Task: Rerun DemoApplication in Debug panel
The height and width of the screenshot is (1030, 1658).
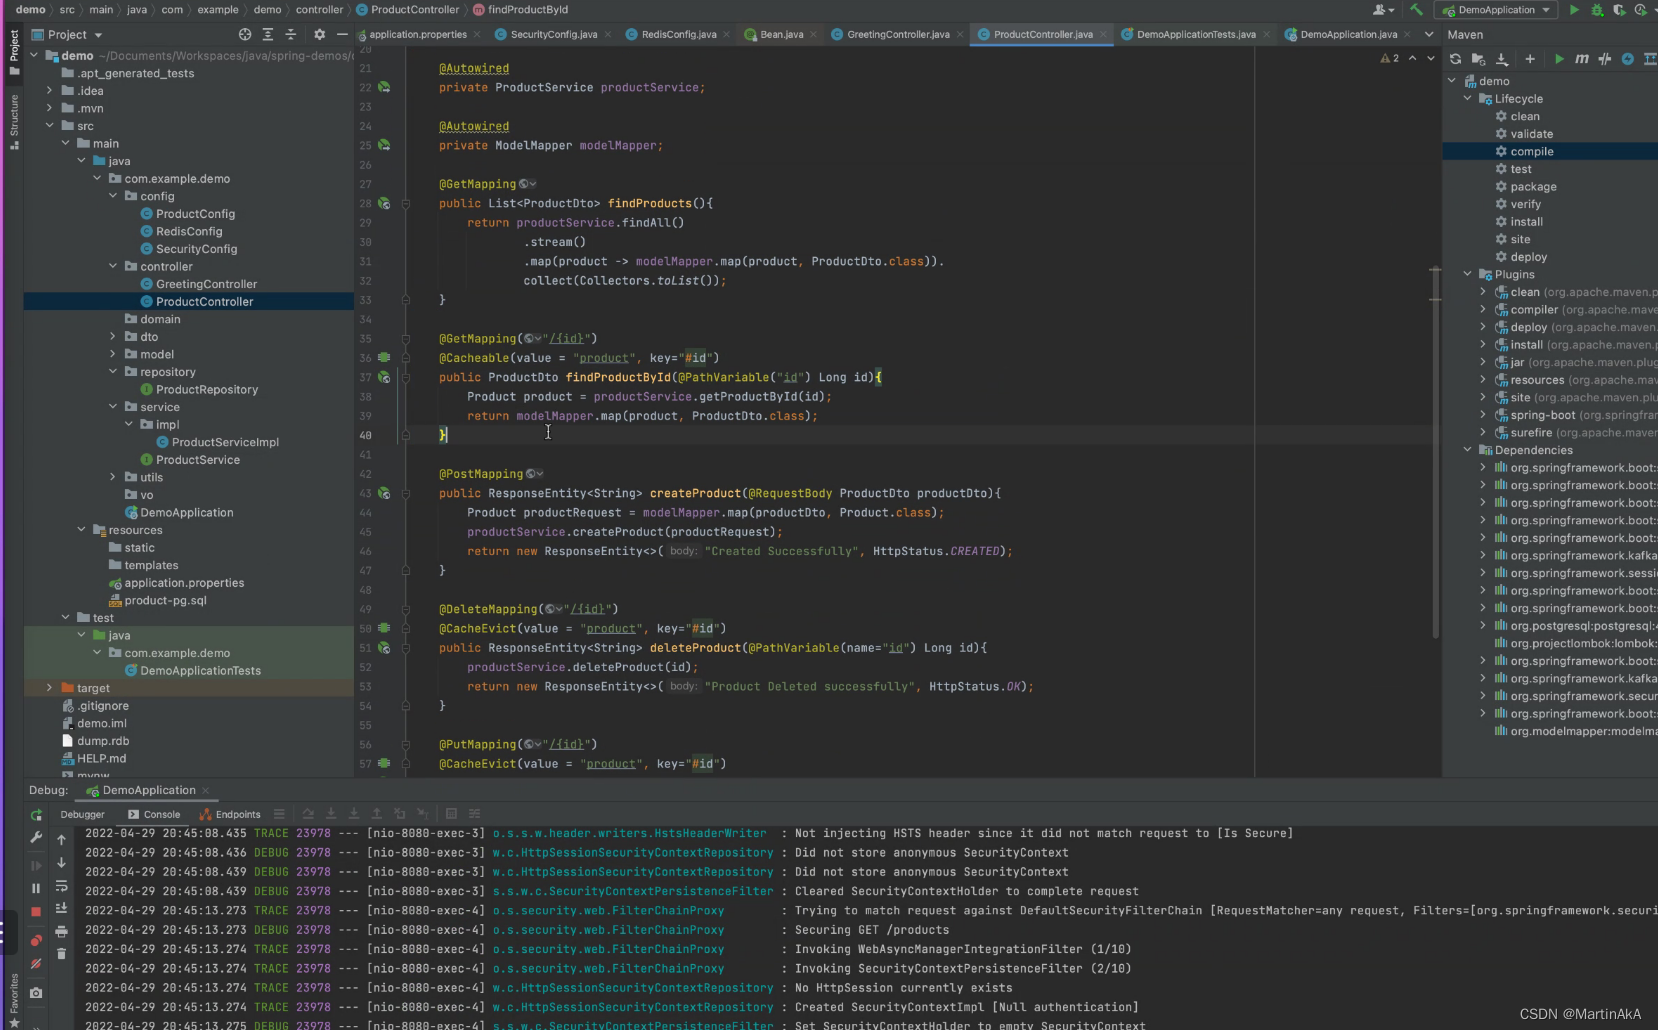Action: [36, 815]
